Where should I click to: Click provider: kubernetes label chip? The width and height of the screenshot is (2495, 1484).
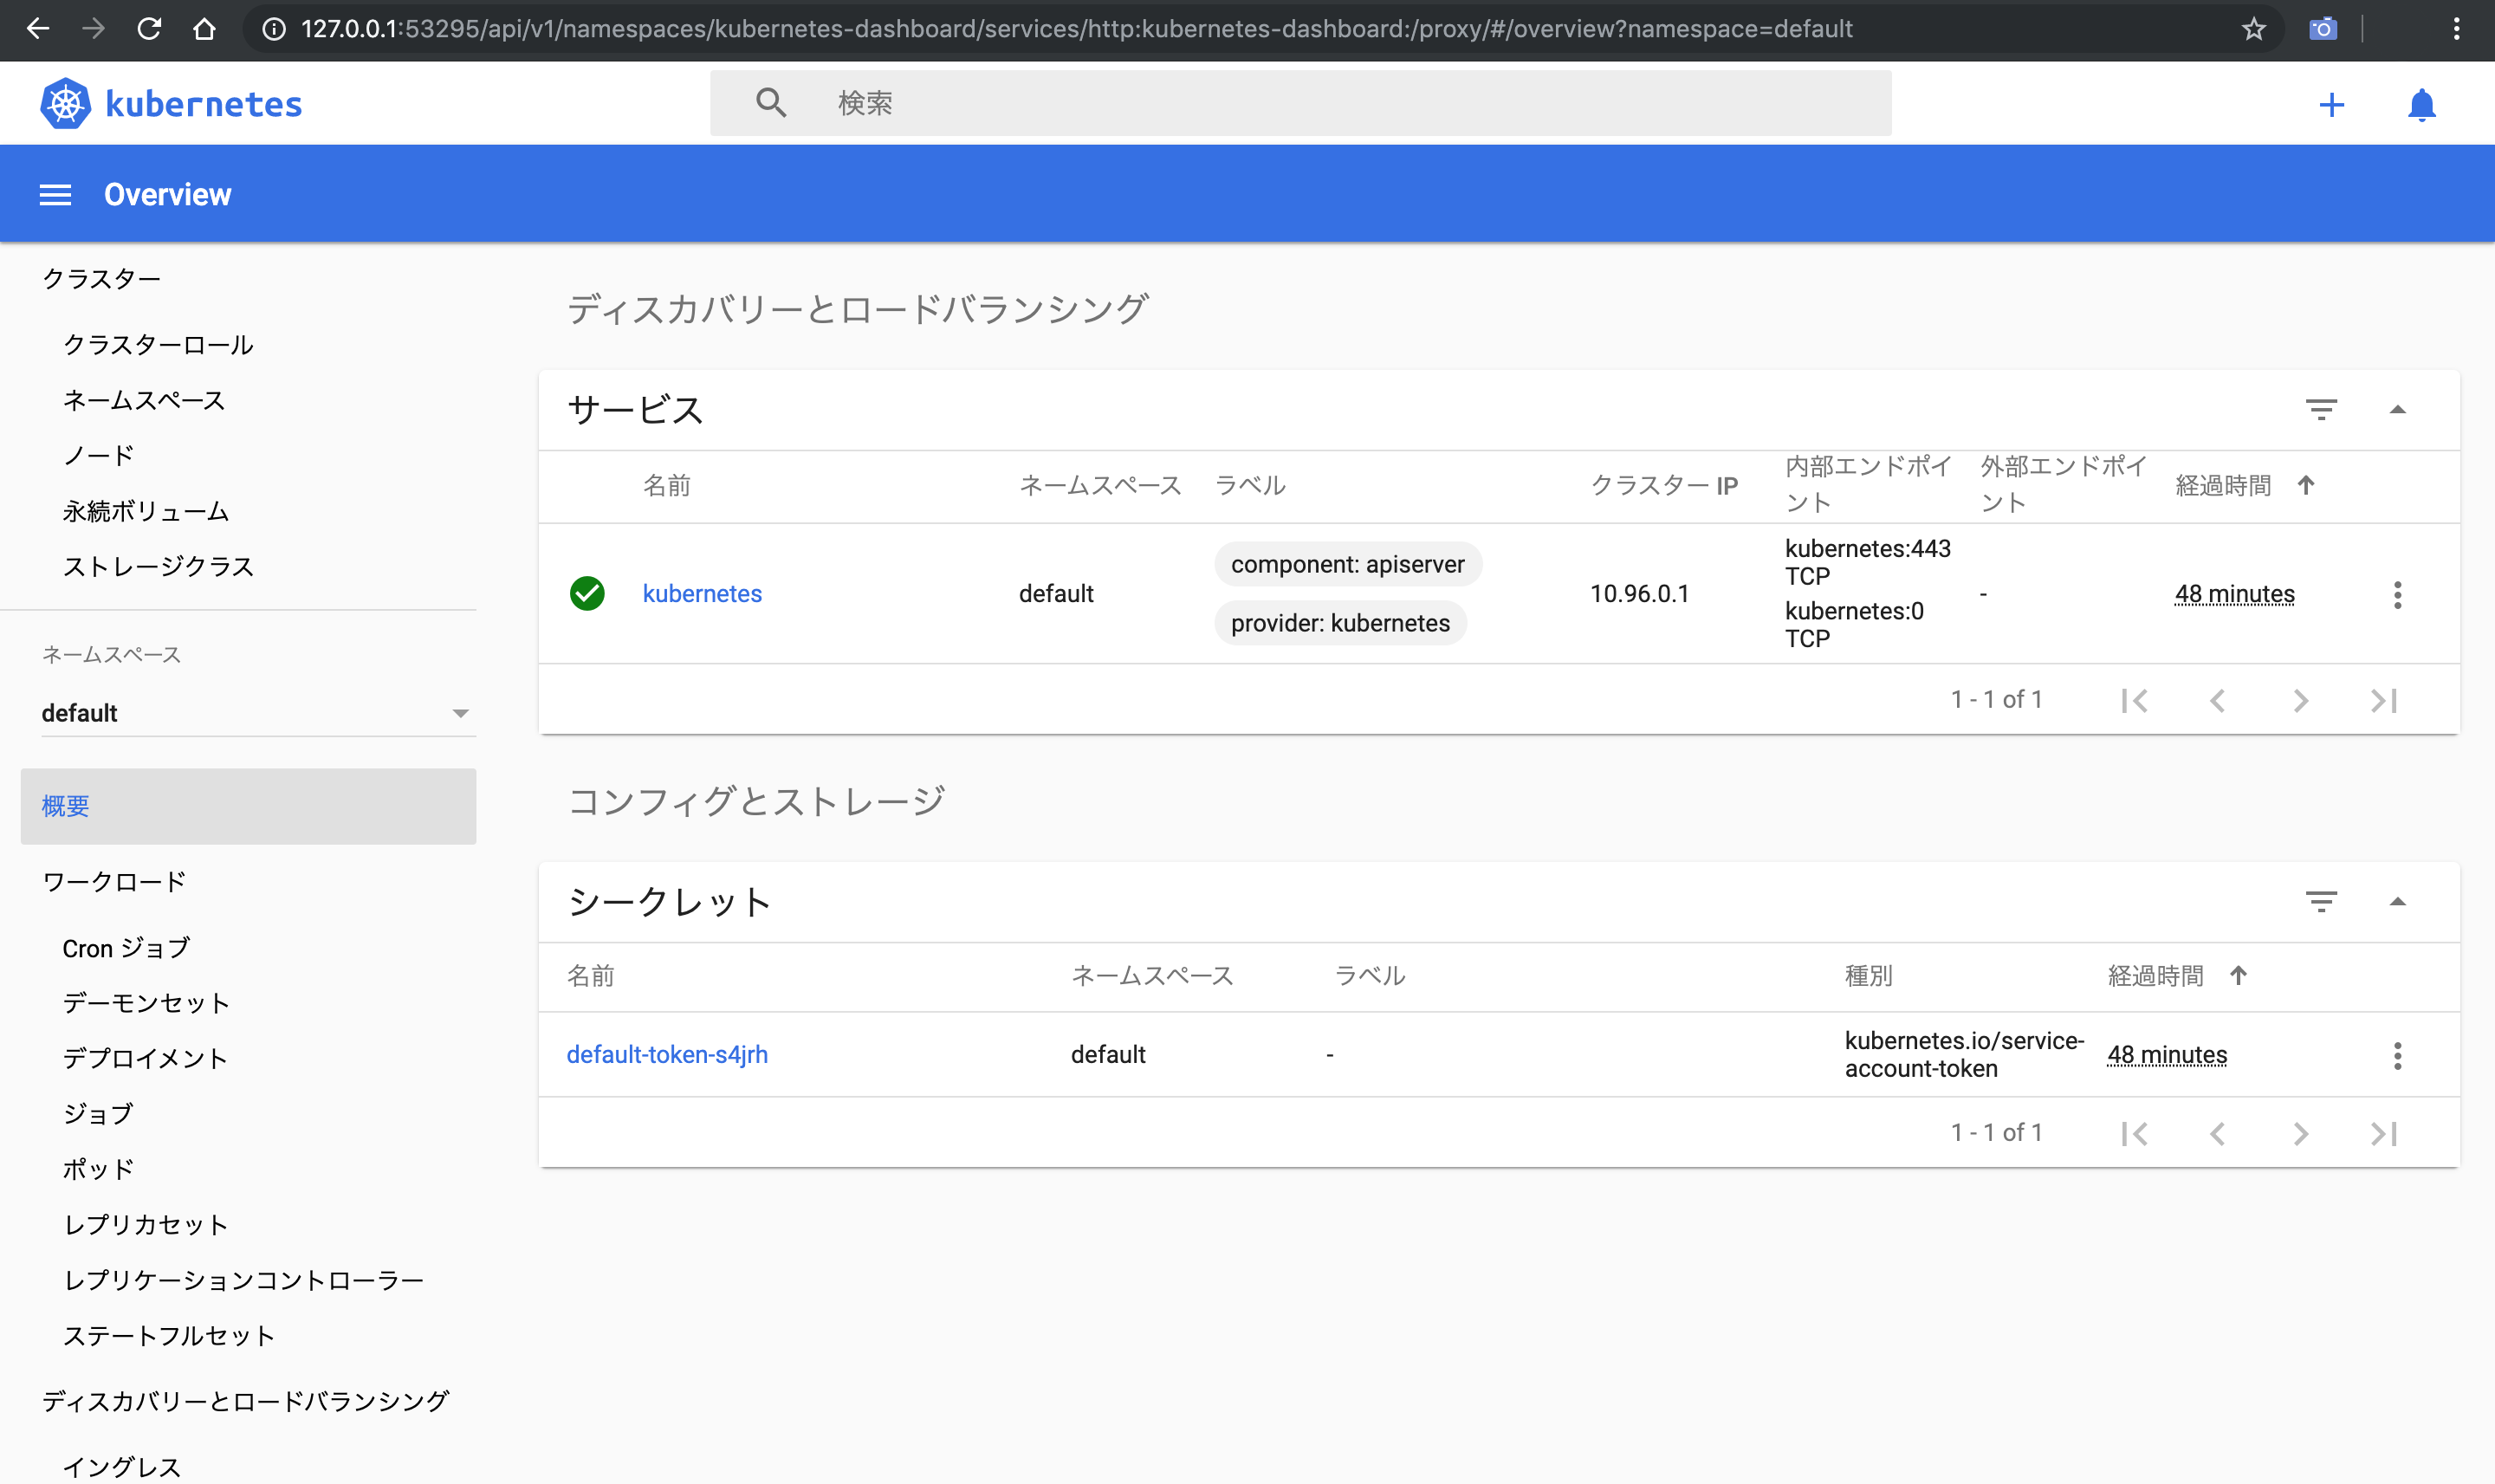coord(1340,623)
